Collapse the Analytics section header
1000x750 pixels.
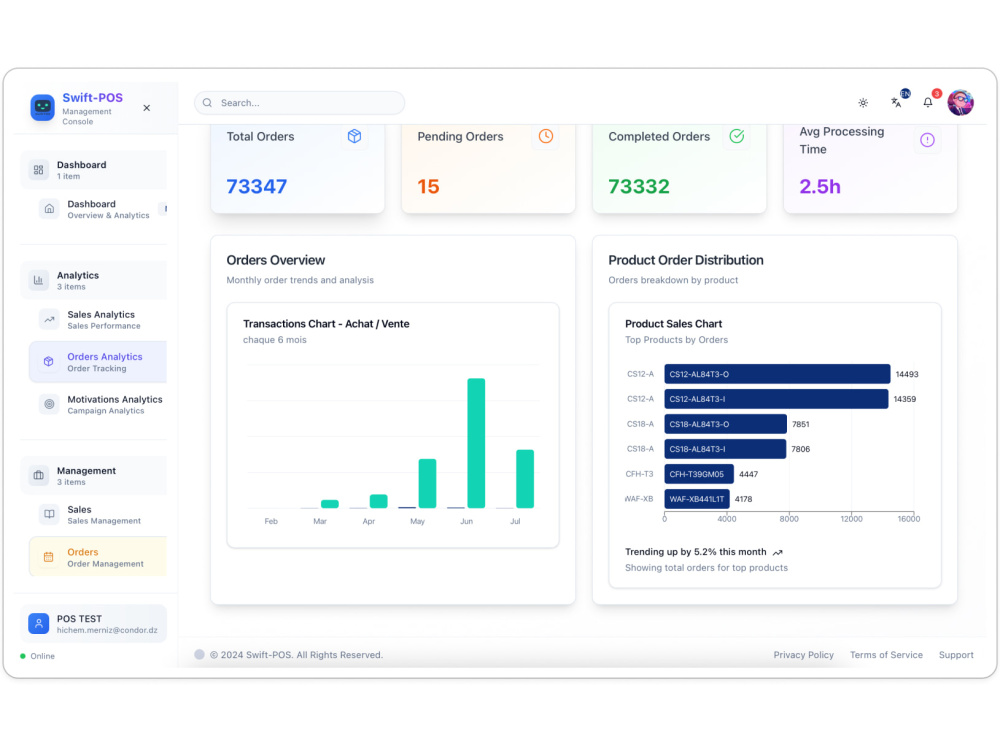click(x=94, y=280)
